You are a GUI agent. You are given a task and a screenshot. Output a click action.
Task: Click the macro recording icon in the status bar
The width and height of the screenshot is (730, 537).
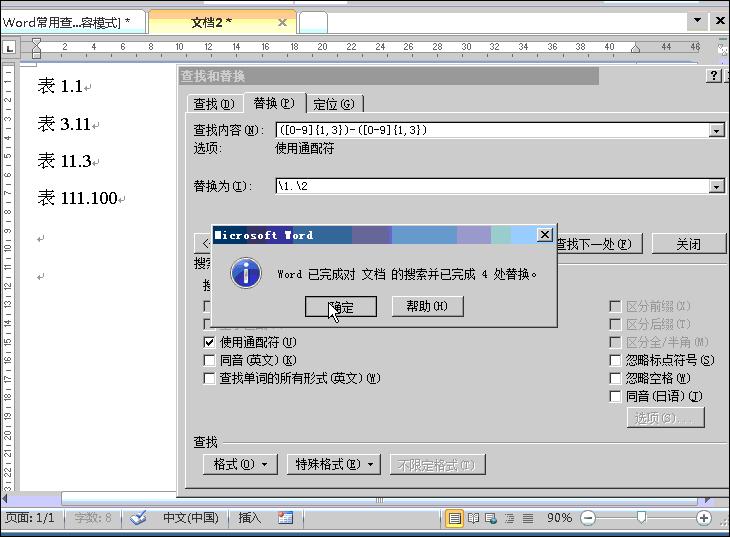pos(285,517)
